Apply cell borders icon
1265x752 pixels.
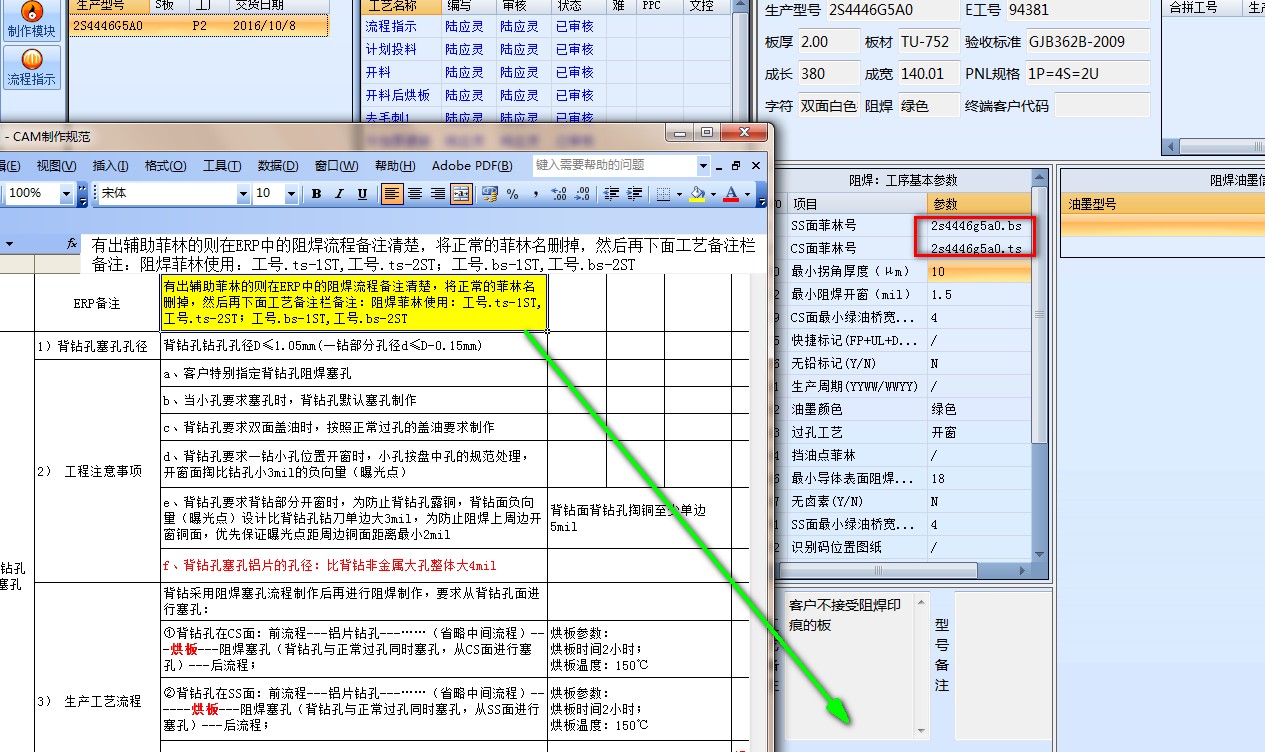[x=663, y=194]
